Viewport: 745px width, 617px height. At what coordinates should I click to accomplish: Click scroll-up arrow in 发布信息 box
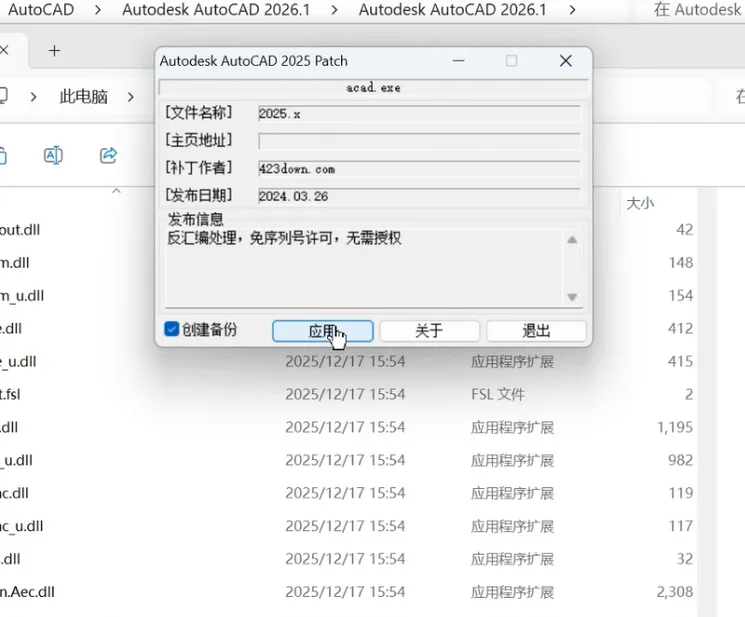pyautogui.click(x=572, y=240)
